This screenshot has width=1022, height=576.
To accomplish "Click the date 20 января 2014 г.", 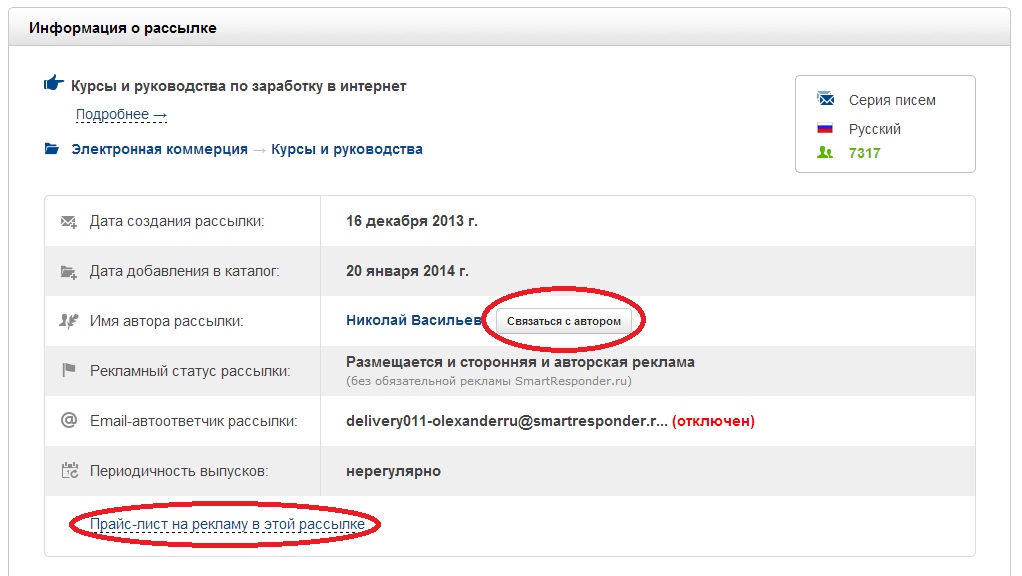I will point(407,270).
